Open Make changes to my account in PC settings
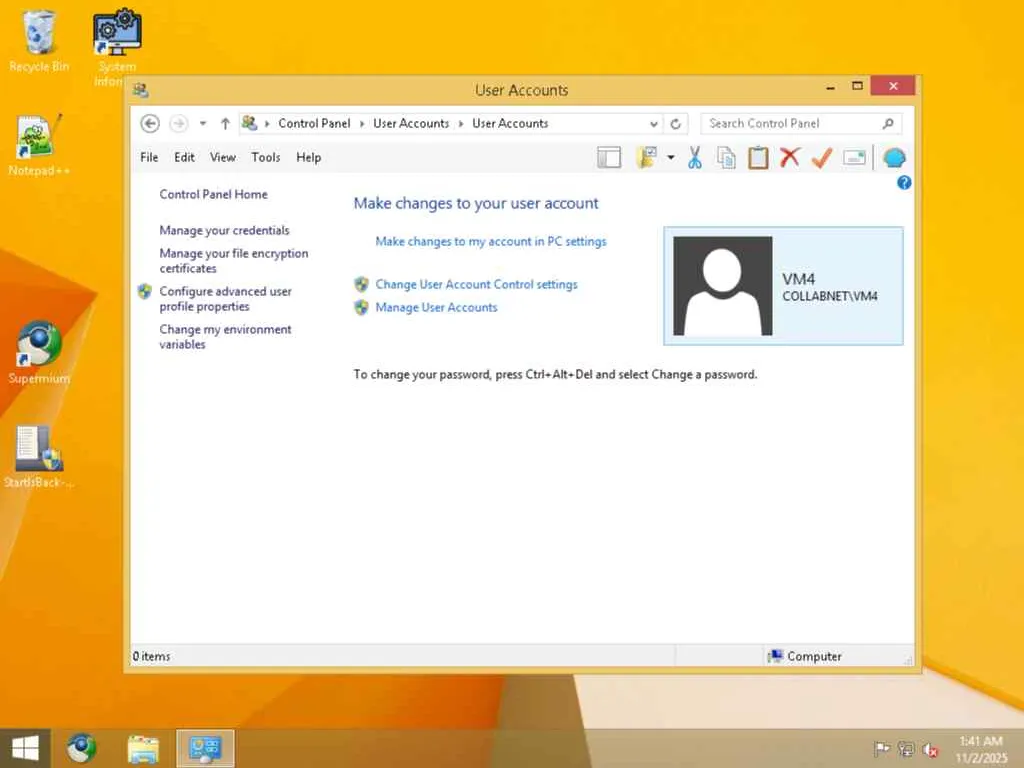The height and width of the screenshot is (768, 1024). coord(491,242)
